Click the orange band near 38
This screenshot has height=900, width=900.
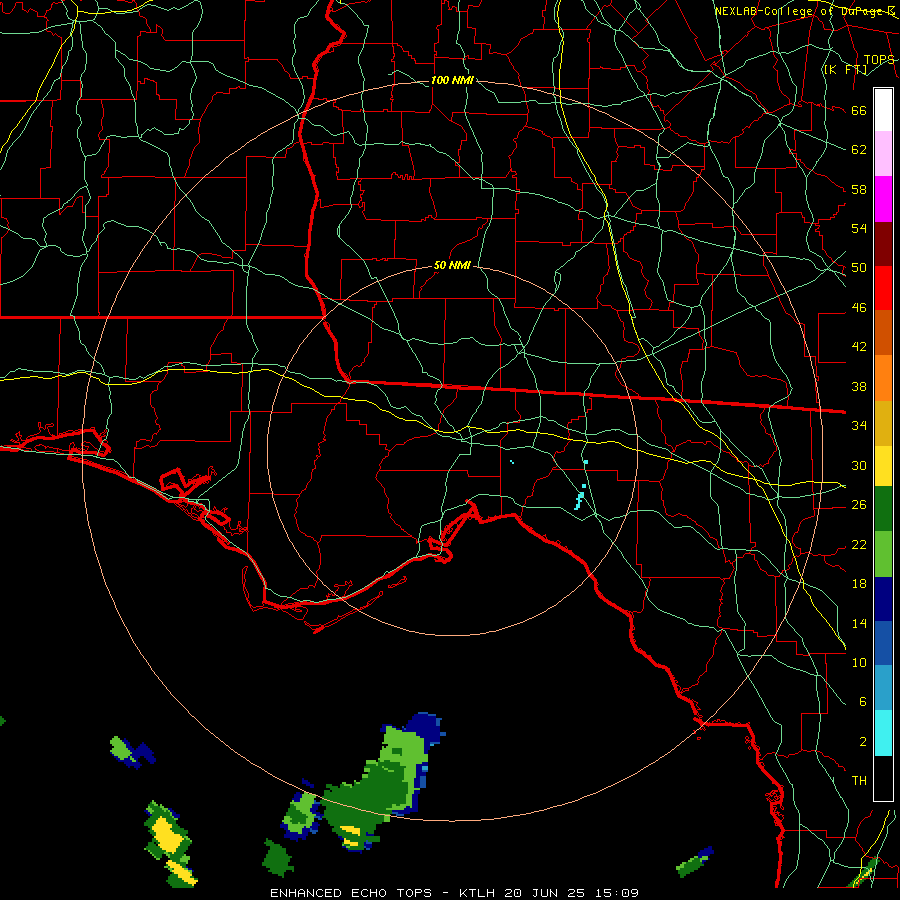pyautogui.click(x=883, y=377)
